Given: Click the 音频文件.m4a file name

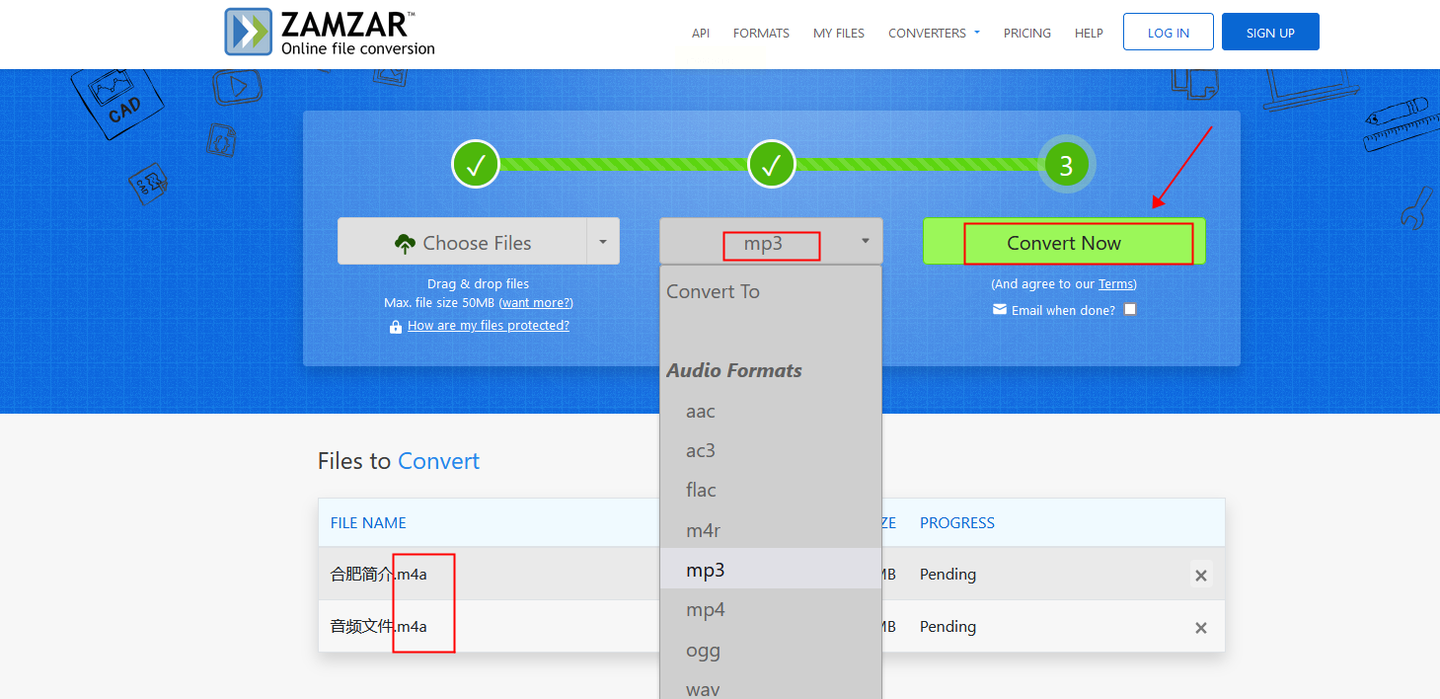Looking at the screenshot, I should (379, 626).
